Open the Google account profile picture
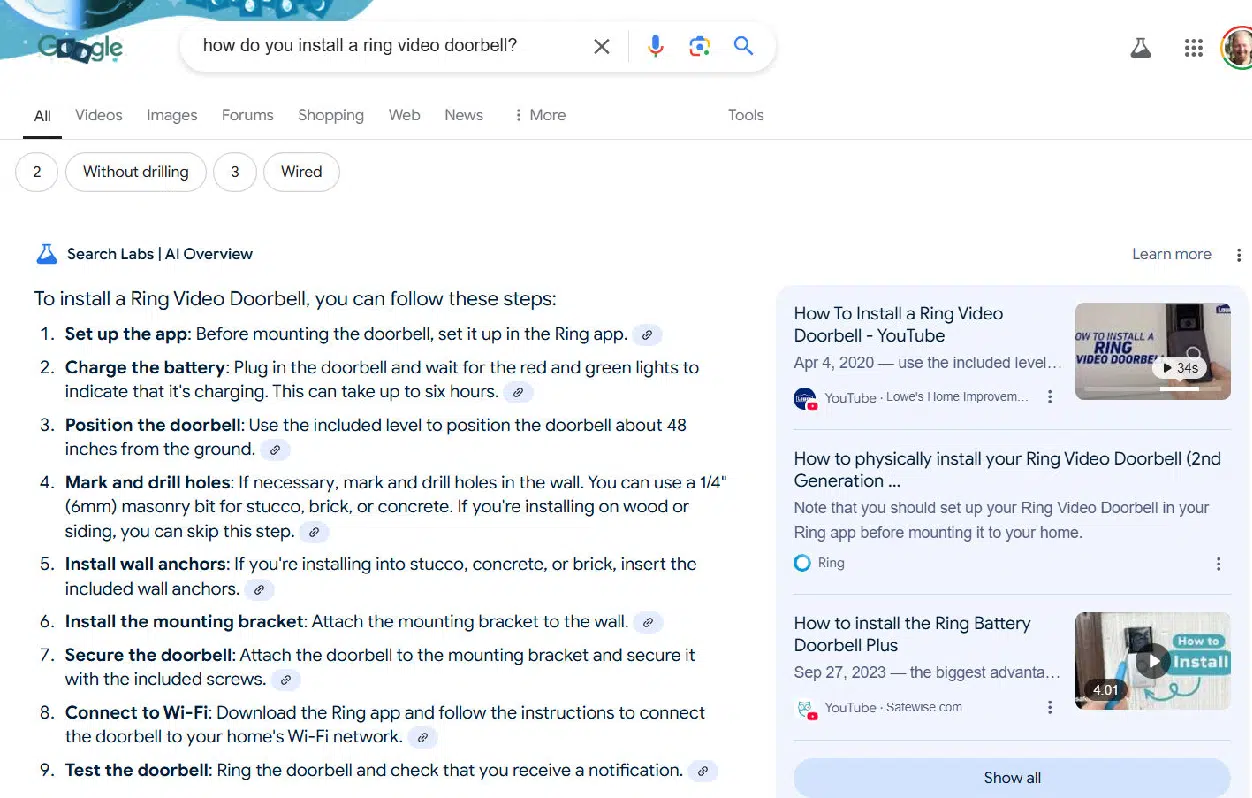This screenshot has height=798, width=1252. click(1237, 48)
